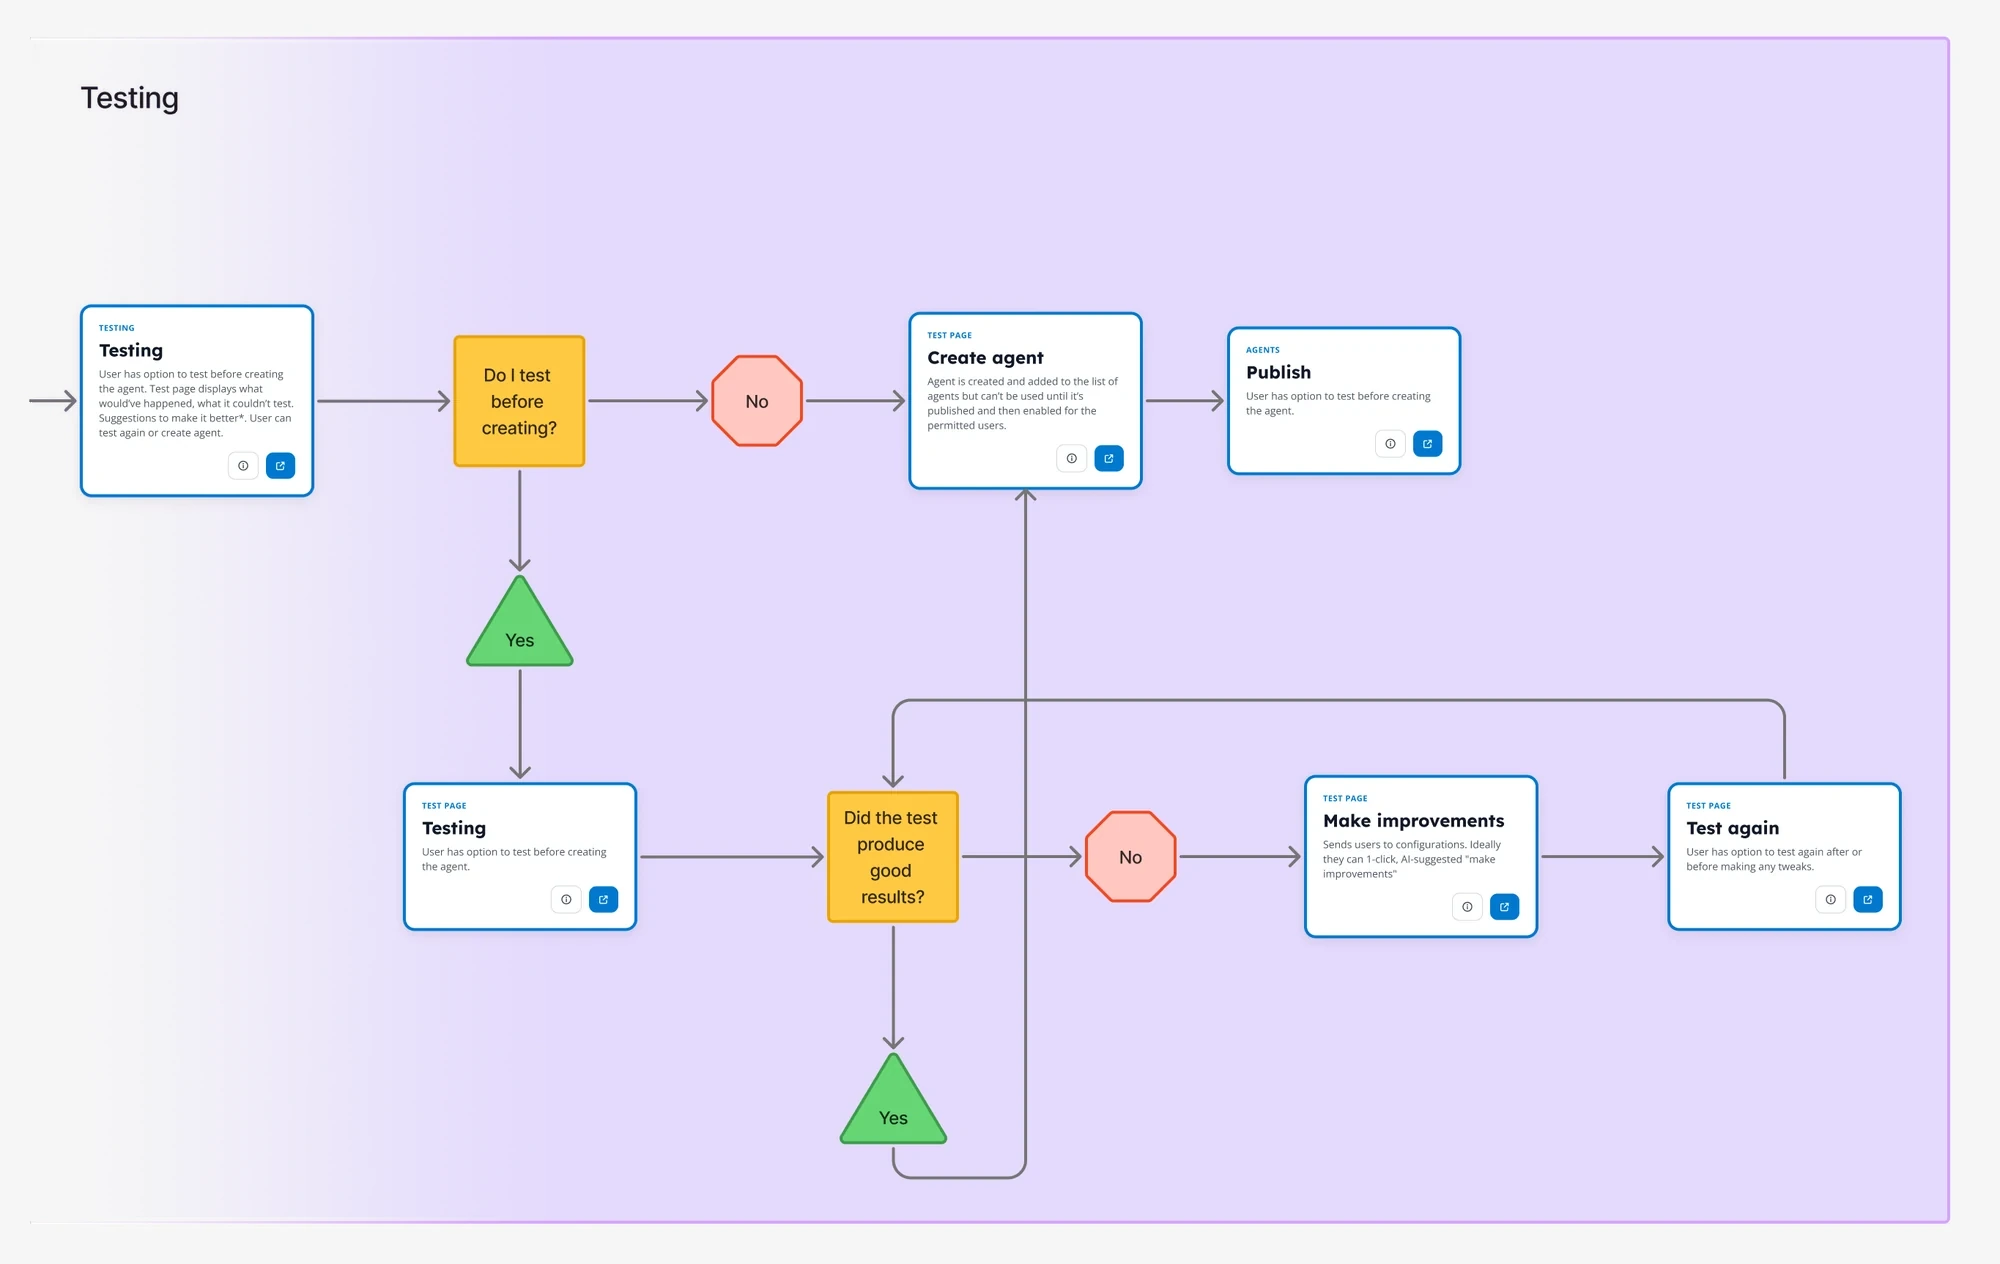Click TEST PAGE label on Create agent card
This screenshot has height=1264, width=2000.
[949, 336]
